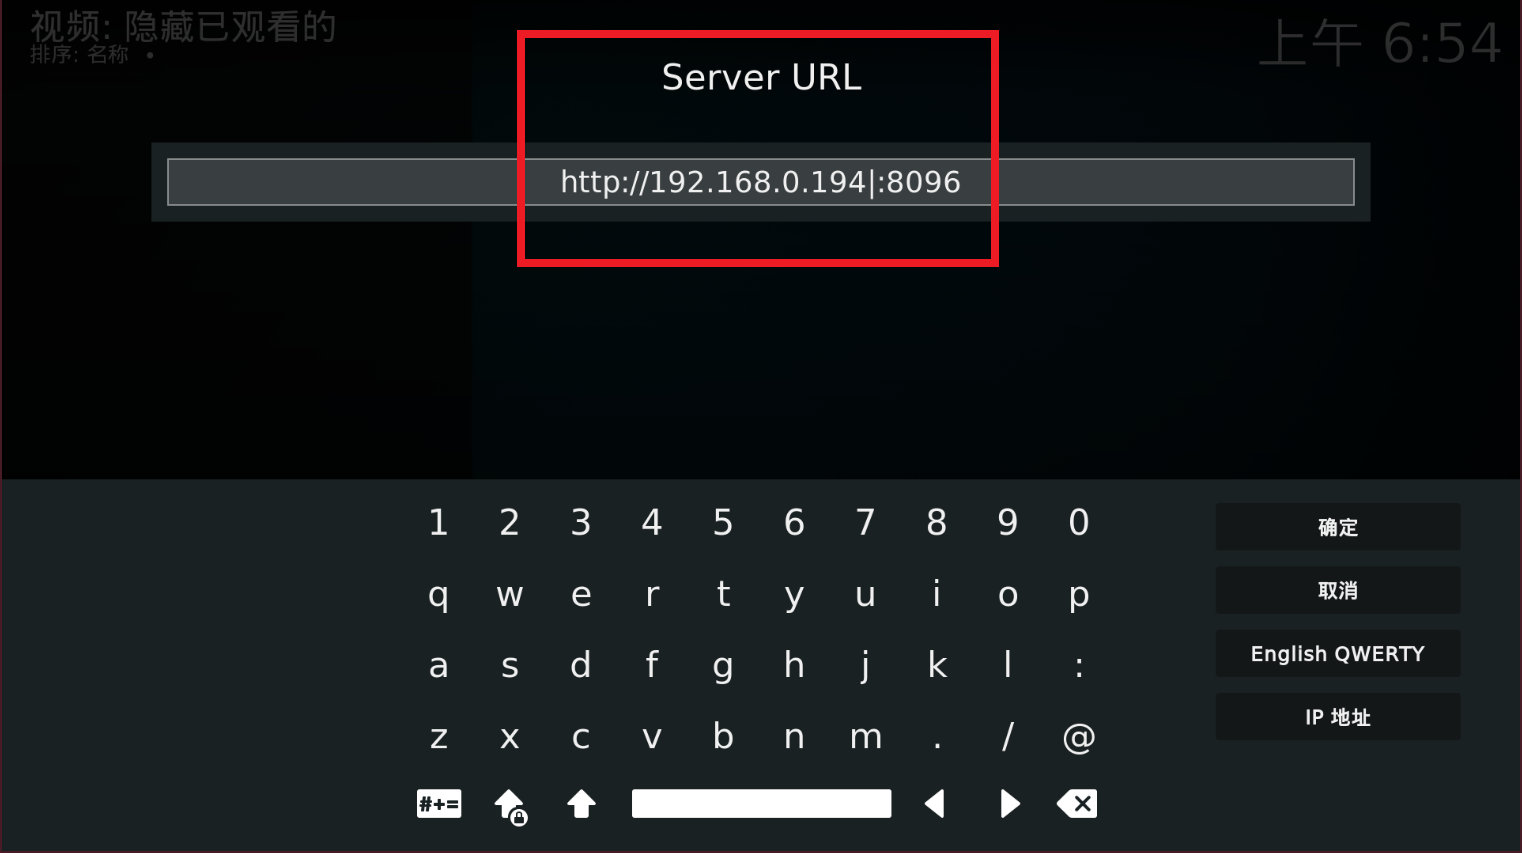Screen dimensions: 1522x853
Task: Click the backspace delete key icon
Action: (x=1077, y=804)
